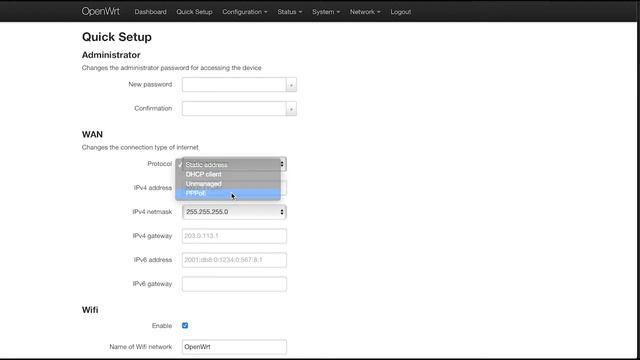The height and width of the screenshot is (360, 640).
Task: Click Logout in the navbar
Action: [400, 12]
